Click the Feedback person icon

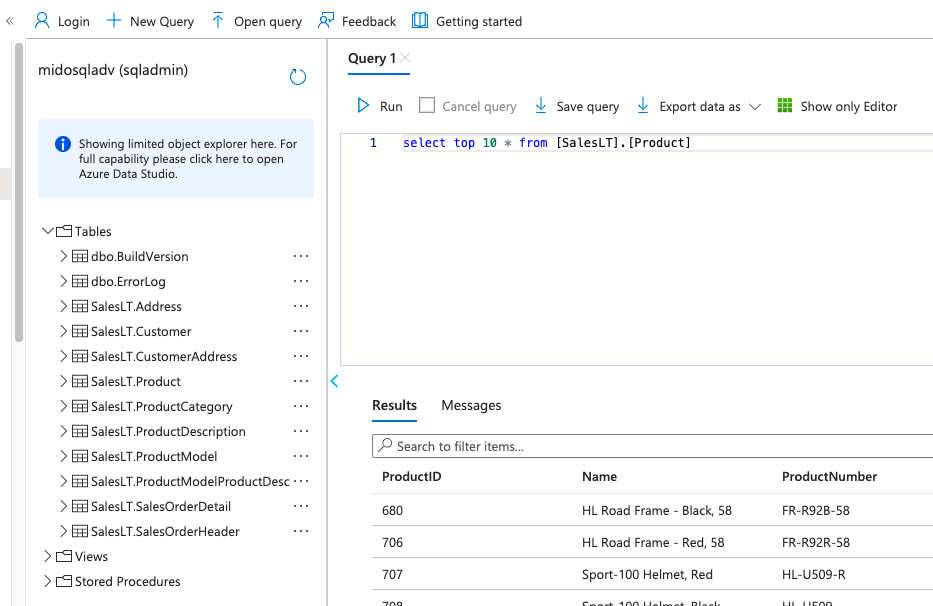325,21
